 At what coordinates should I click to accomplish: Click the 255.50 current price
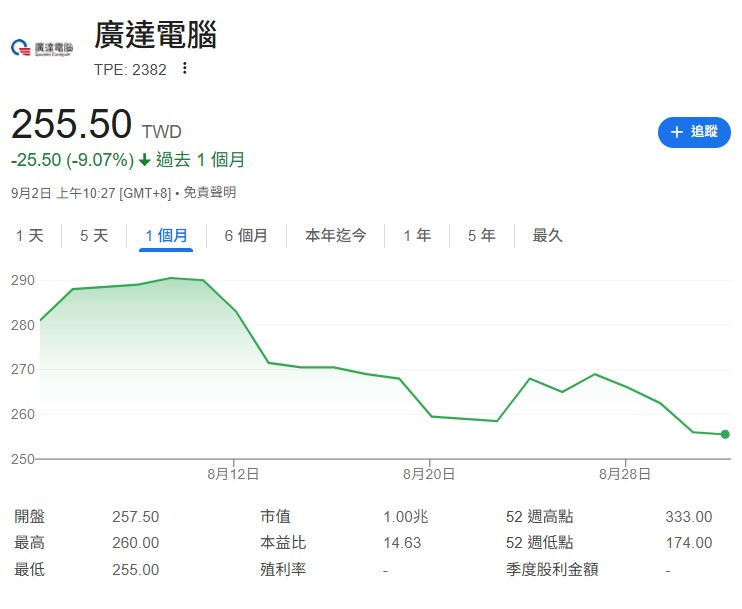[x=71, y=124]
